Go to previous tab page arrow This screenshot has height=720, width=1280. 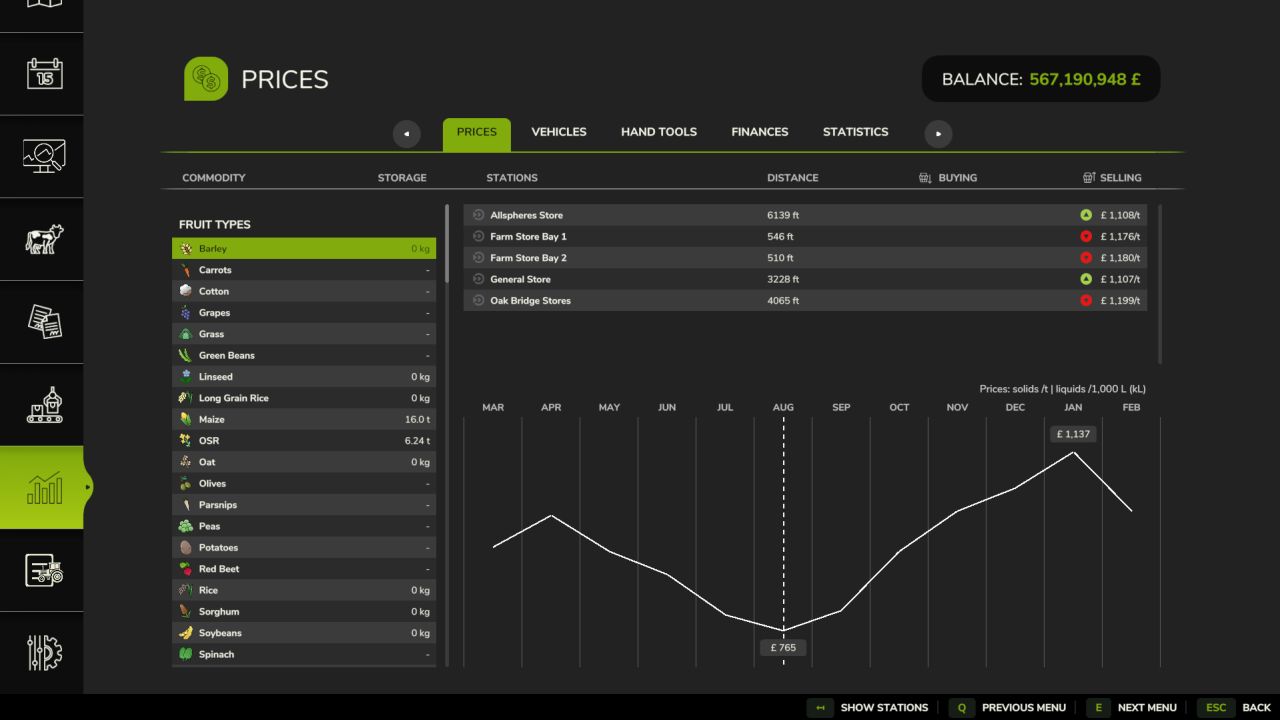pyautogui.click(x=407, y=133)
